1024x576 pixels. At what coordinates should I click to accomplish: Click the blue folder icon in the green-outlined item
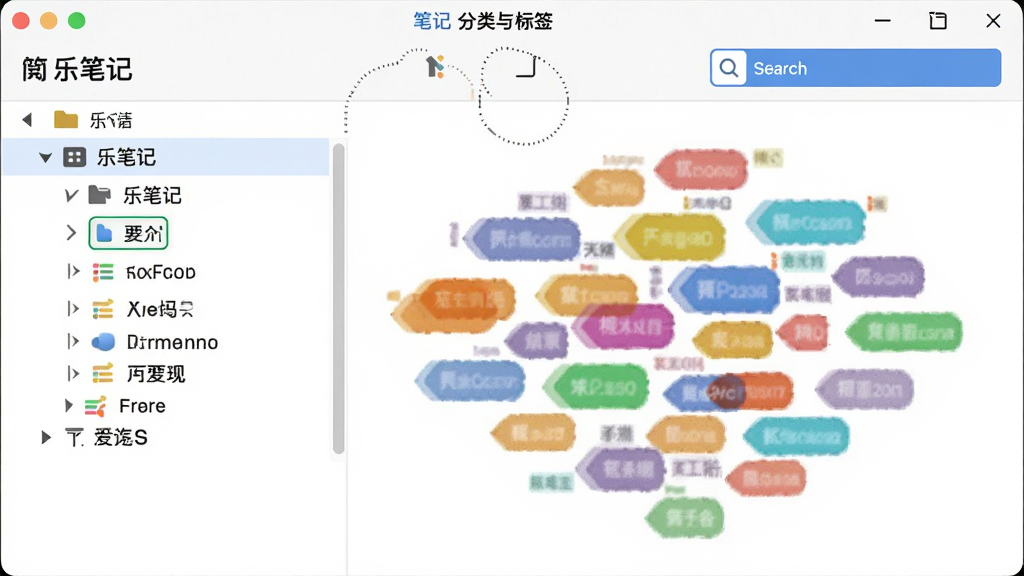click(x=104, y=232)
